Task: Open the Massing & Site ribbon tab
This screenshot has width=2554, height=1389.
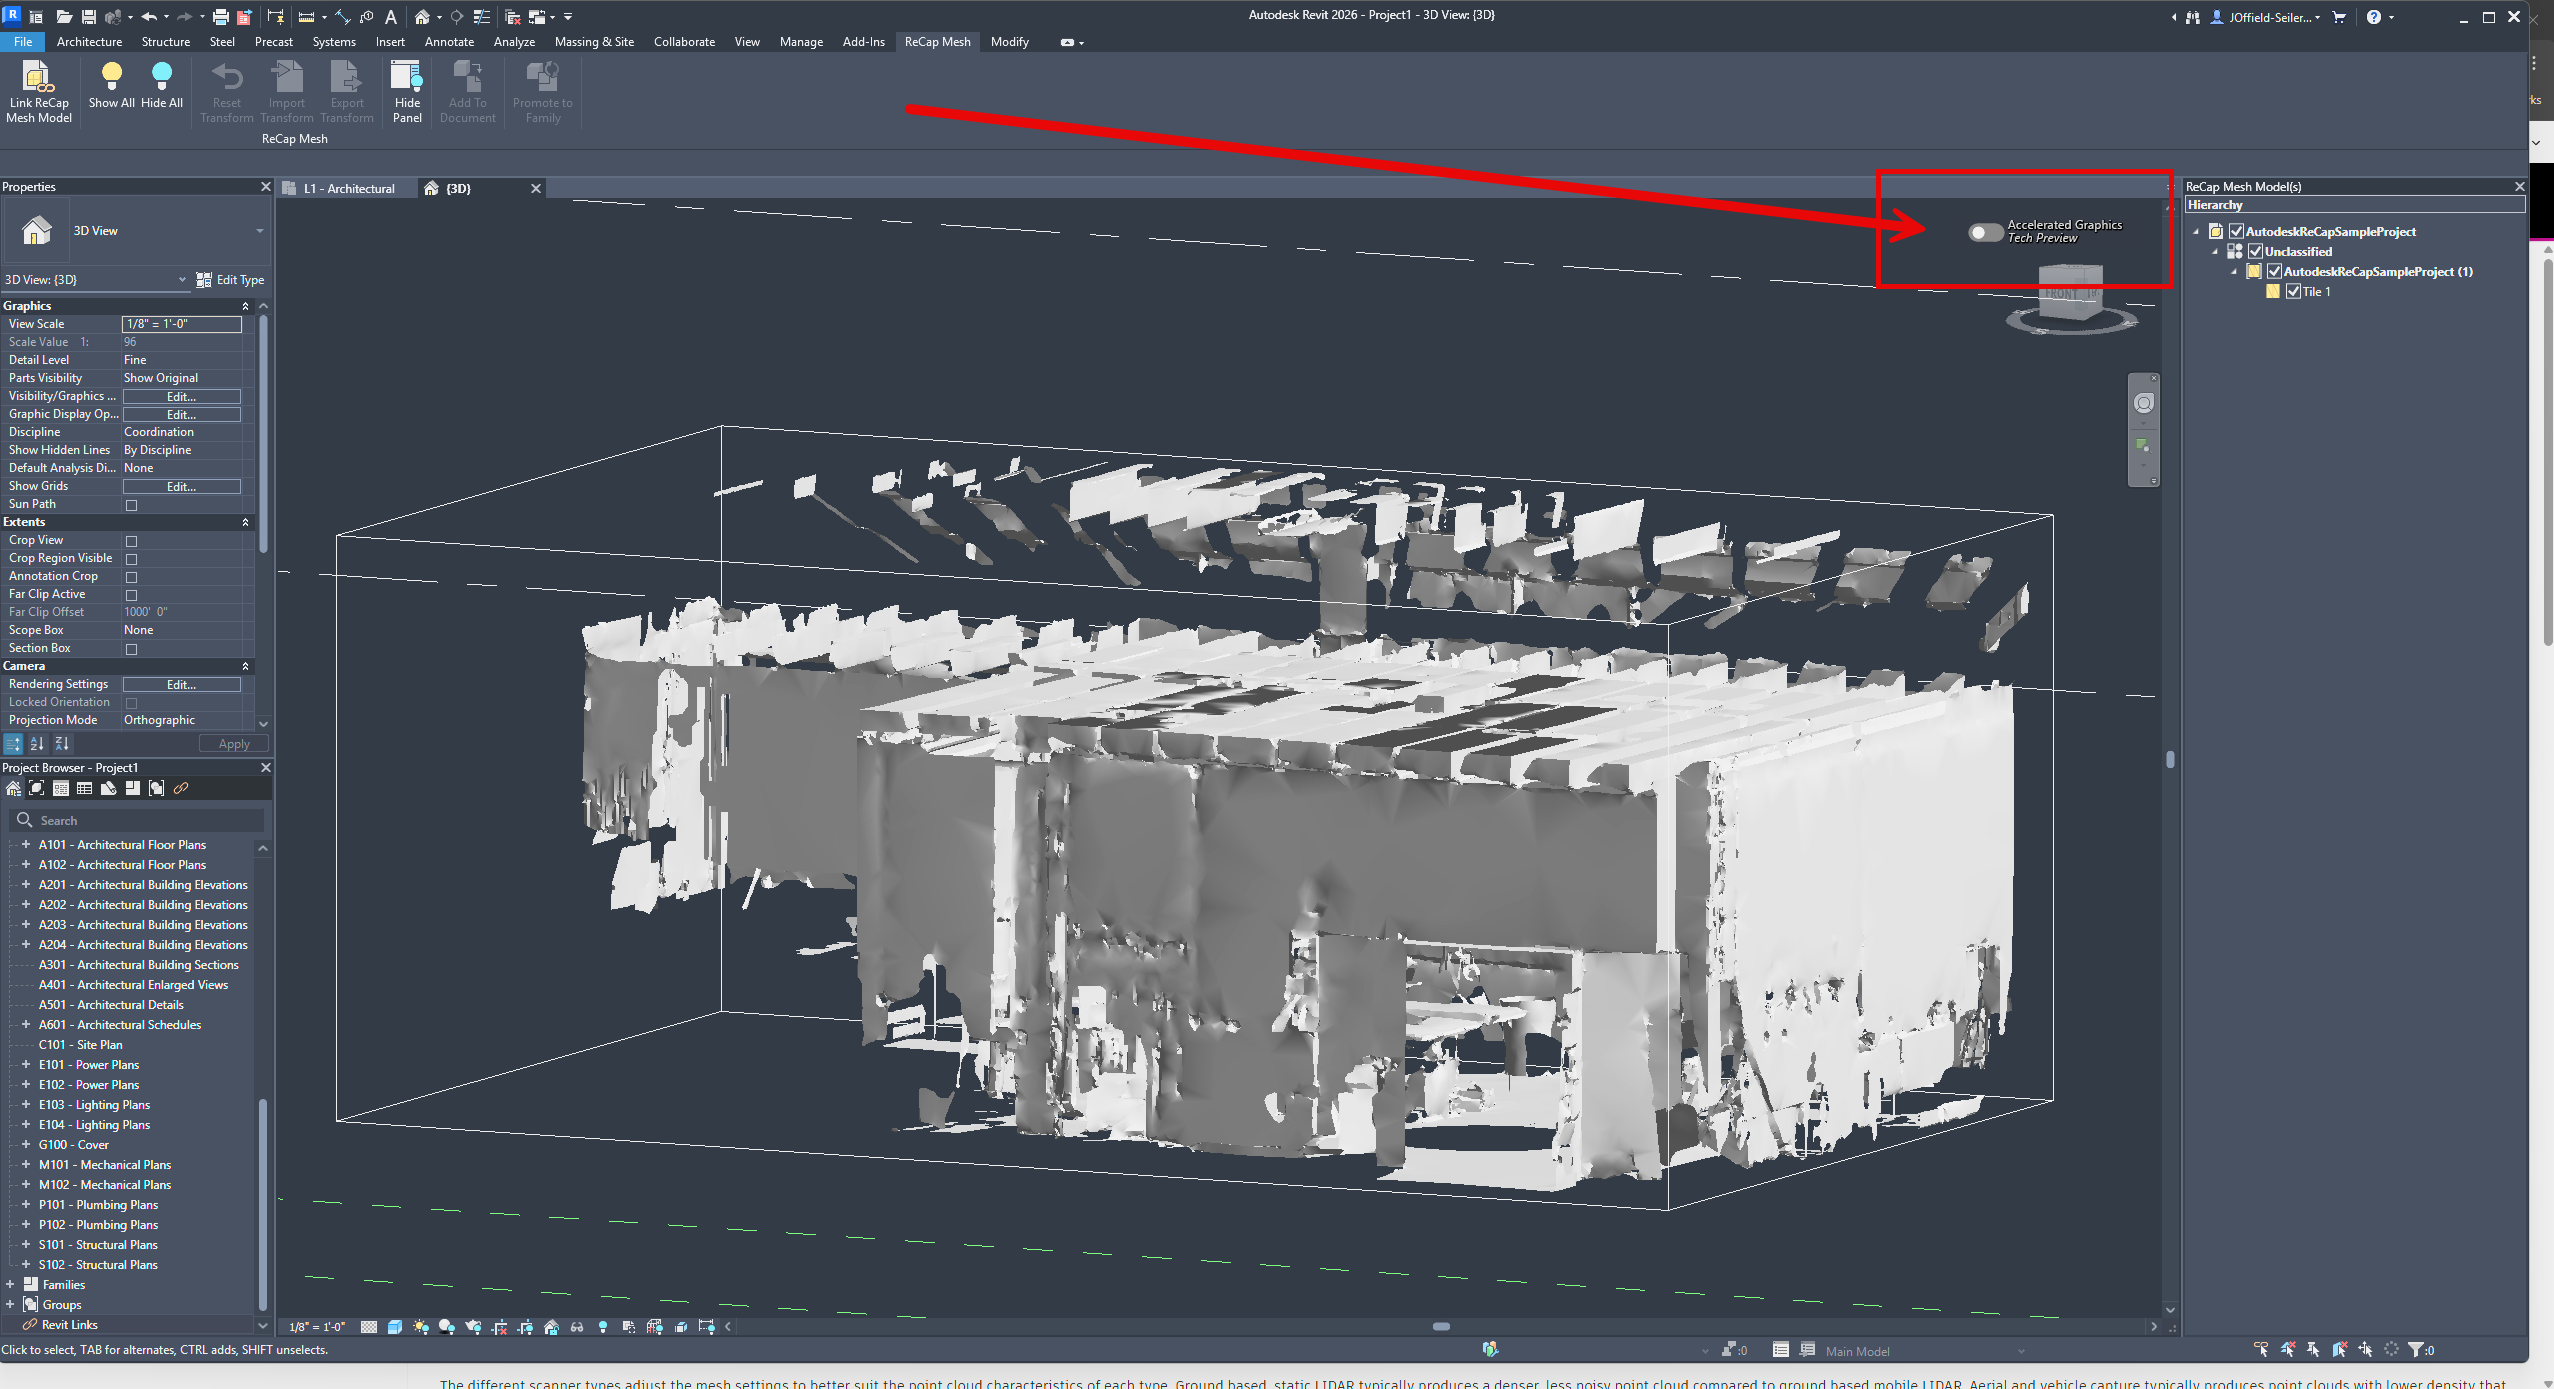Action: click(594, 42)
